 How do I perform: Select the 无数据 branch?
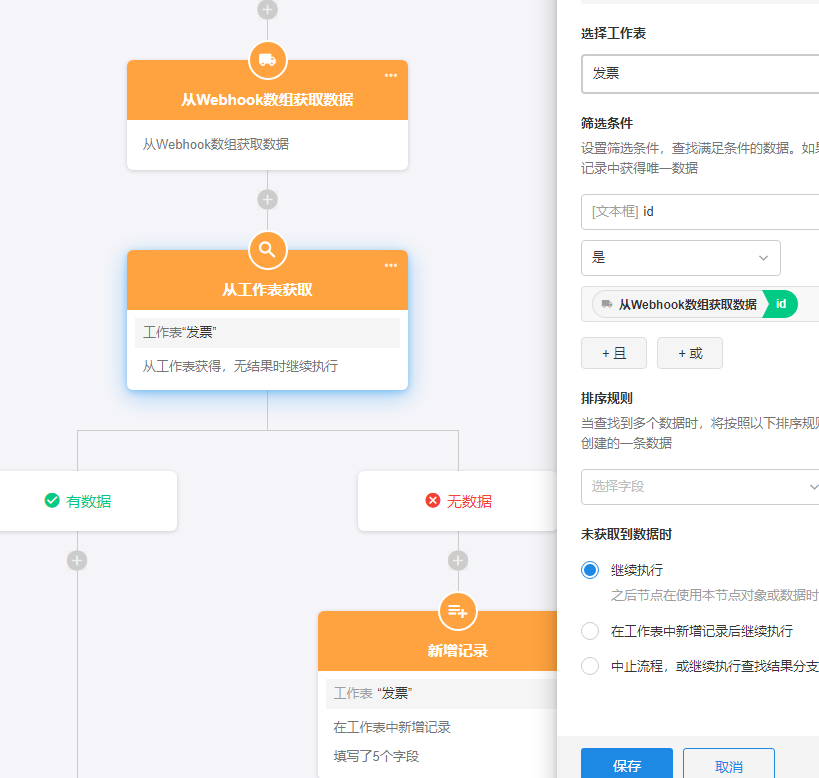(x=458, y=501)
